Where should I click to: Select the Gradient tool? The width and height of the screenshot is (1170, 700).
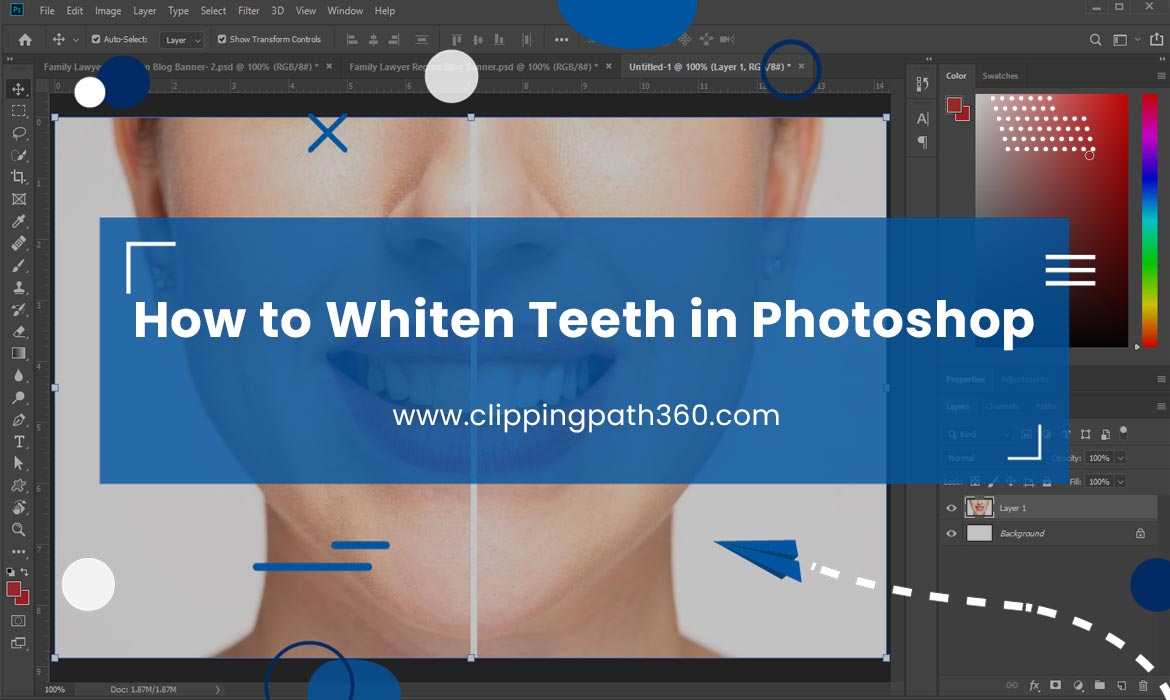19,354
